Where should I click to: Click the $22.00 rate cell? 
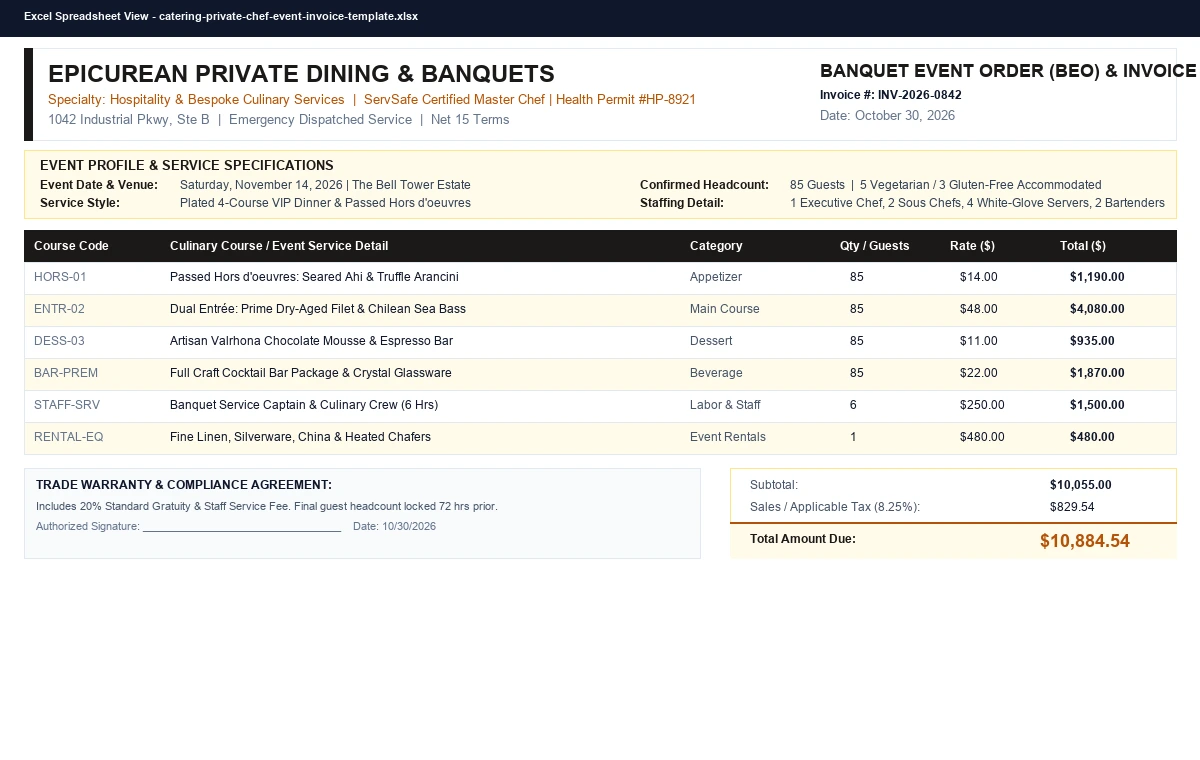point(979,373)
